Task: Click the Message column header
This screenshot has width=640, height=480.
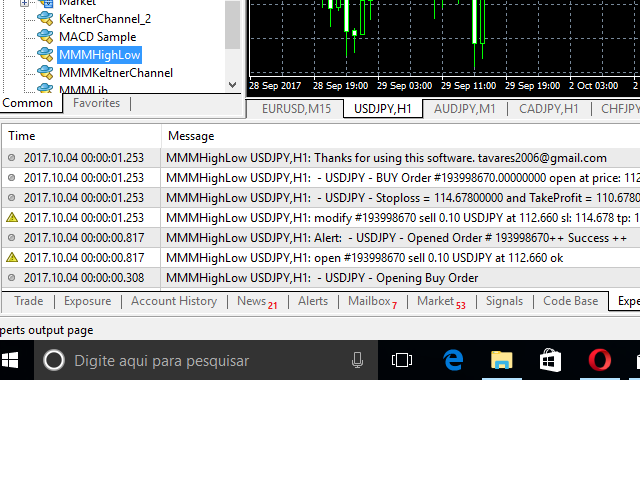Action: coord(401,136)
